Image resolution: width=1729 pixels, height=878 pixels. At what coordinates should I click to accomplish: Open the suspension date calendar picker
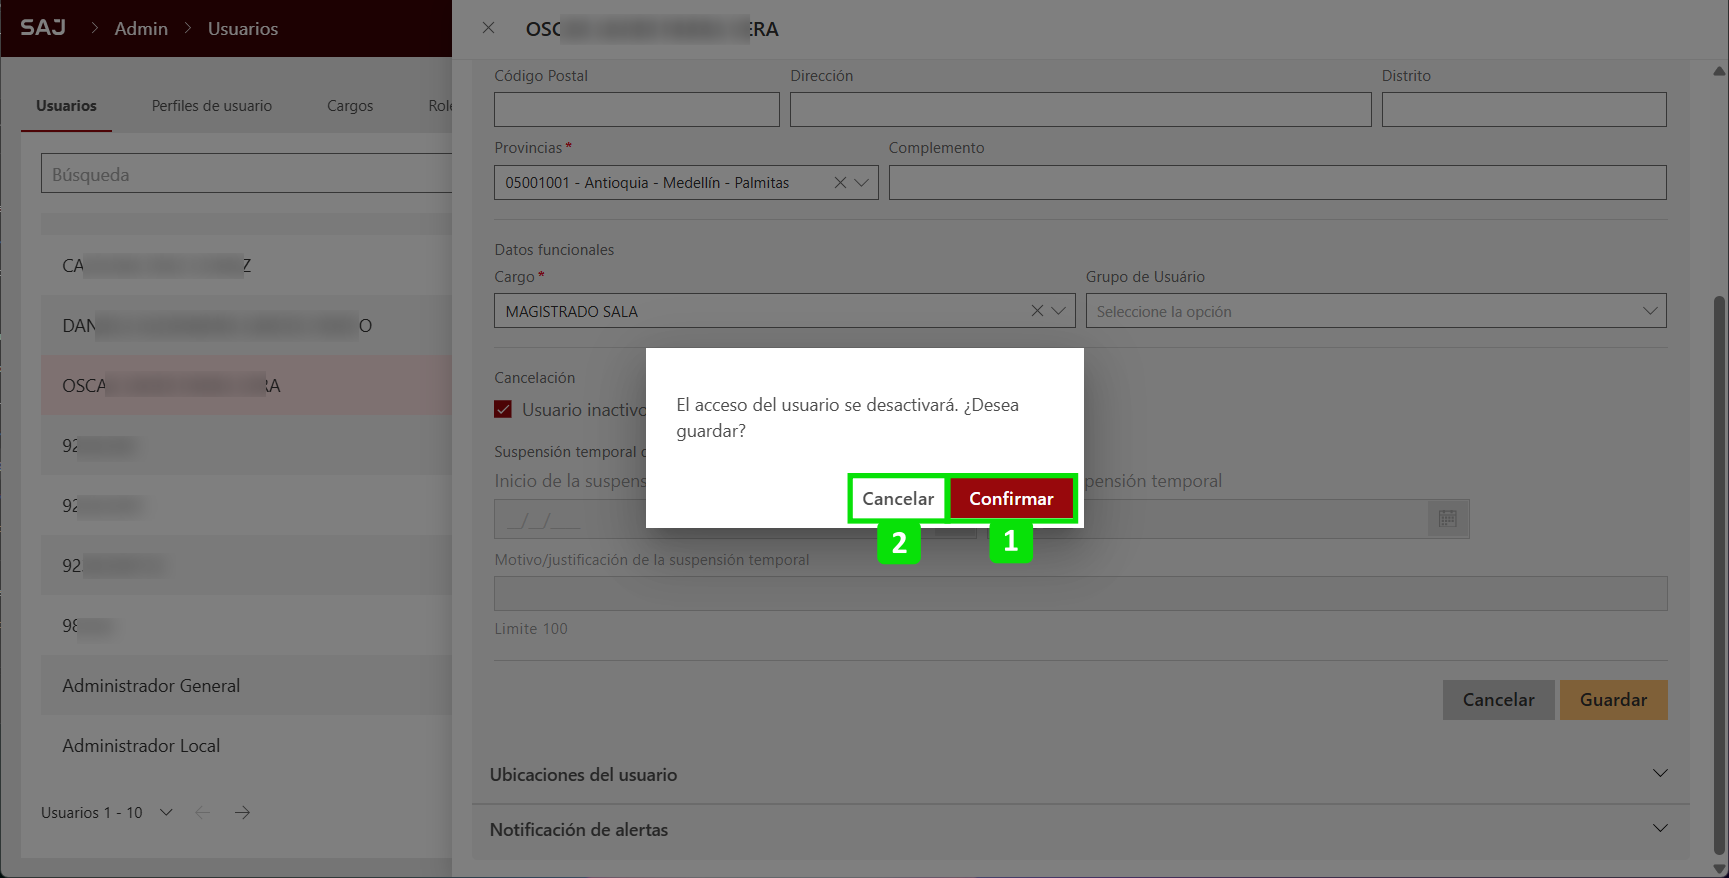[x=1447, y=519]
